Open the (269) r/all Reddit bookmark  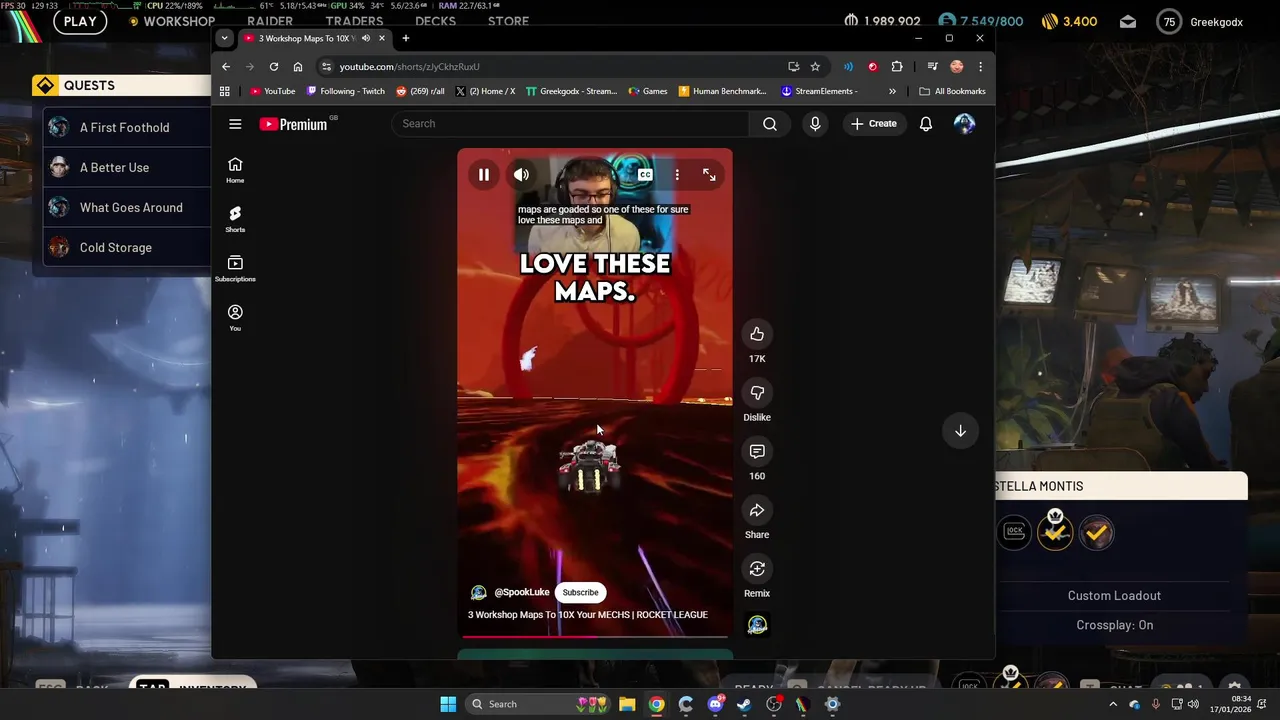420,91
